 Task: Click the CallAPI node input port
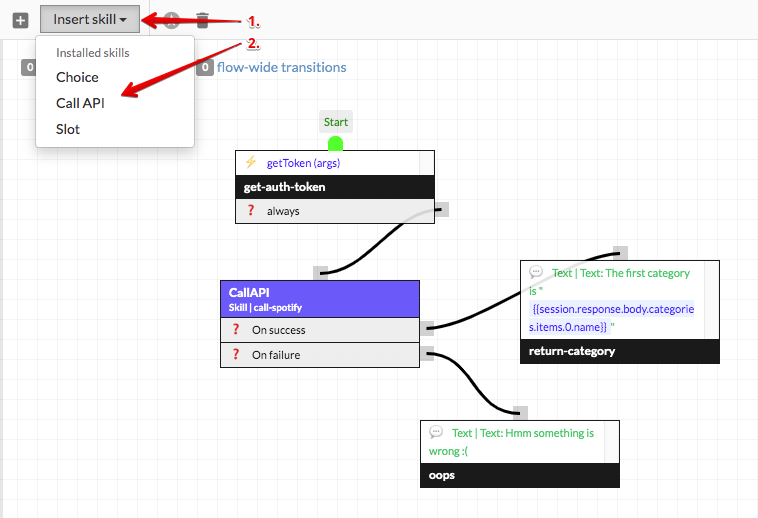coord(321,273)
